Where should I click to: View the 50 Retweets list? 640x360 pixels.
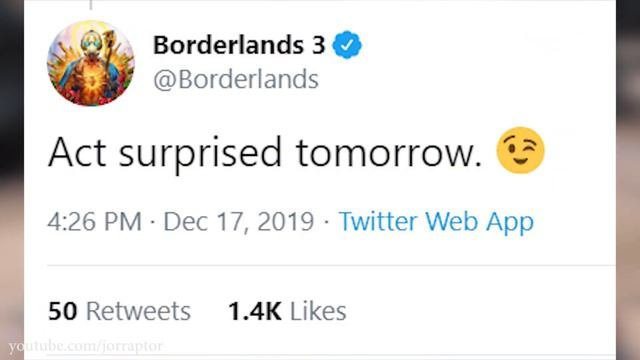click(119, 311)
